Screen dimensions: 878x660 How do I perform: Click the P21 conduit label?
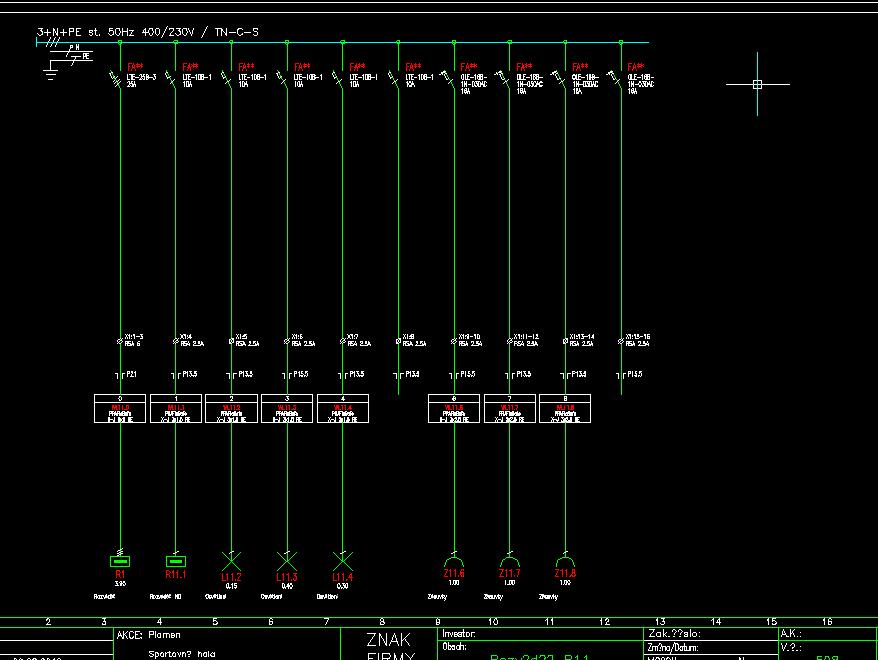pos(132,374)
